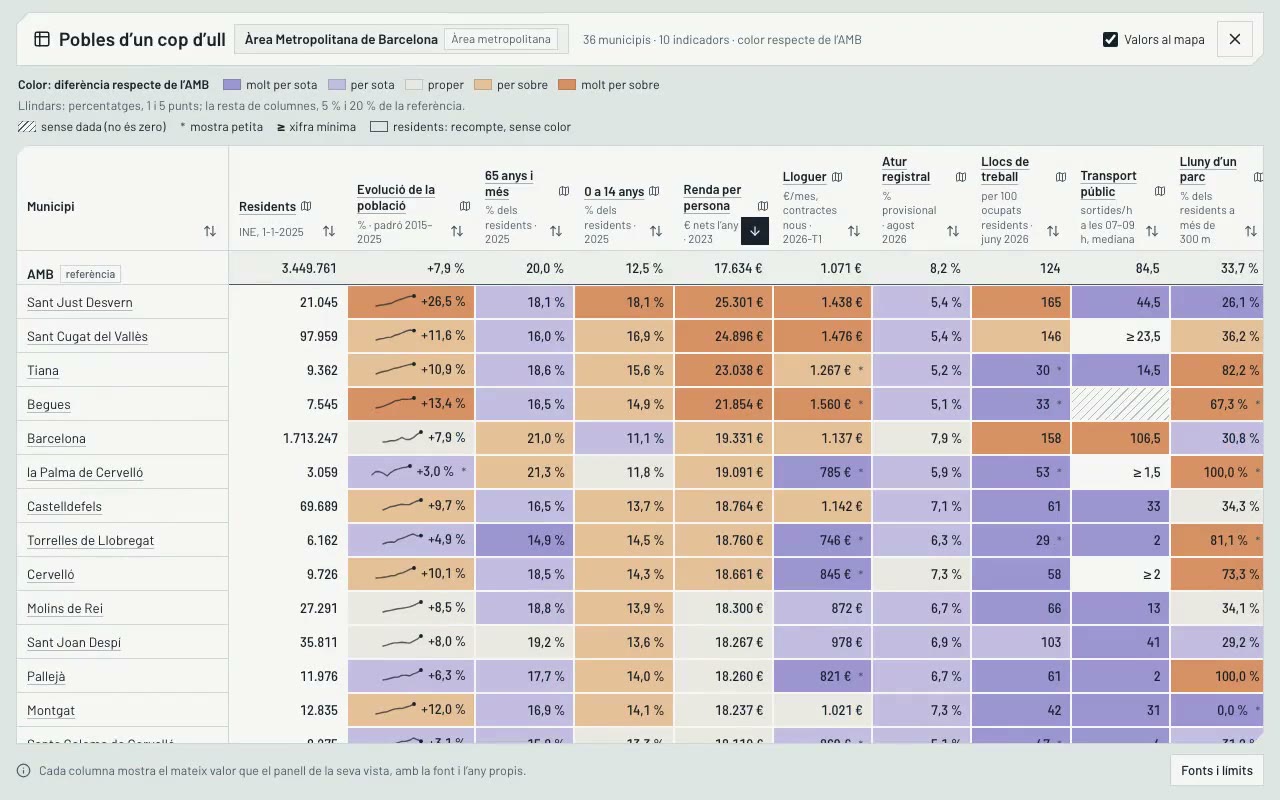Click the AMB referència badge
Image resolution: width=1280 pixels, height=800 pixels.
click(90, 274)
